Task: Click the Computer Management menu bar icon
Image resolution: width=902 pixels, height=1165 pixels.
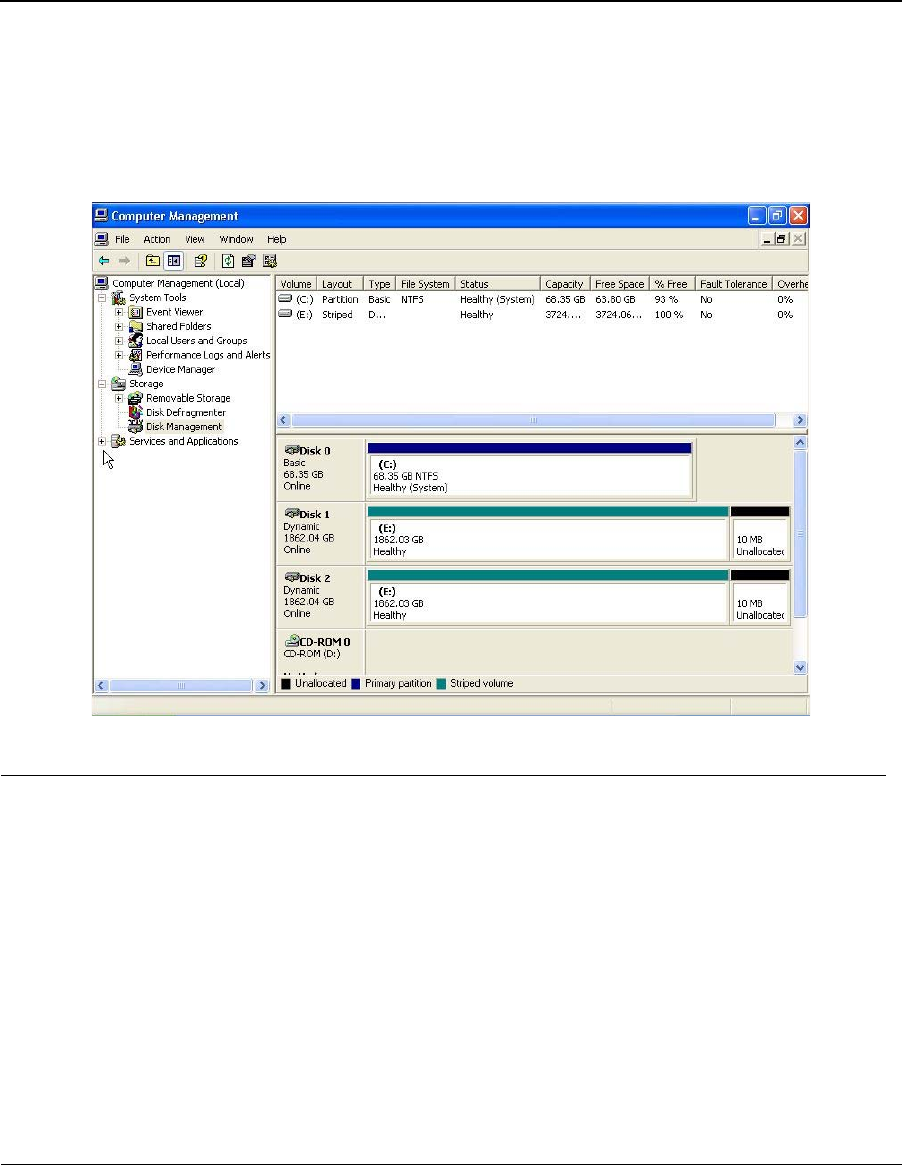Action: pyautogui.click(x=102, y=239)
